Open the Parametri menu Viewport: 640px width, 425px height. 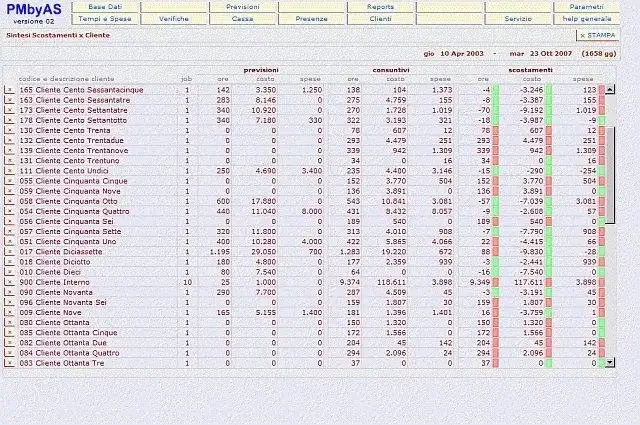point(587,7)
